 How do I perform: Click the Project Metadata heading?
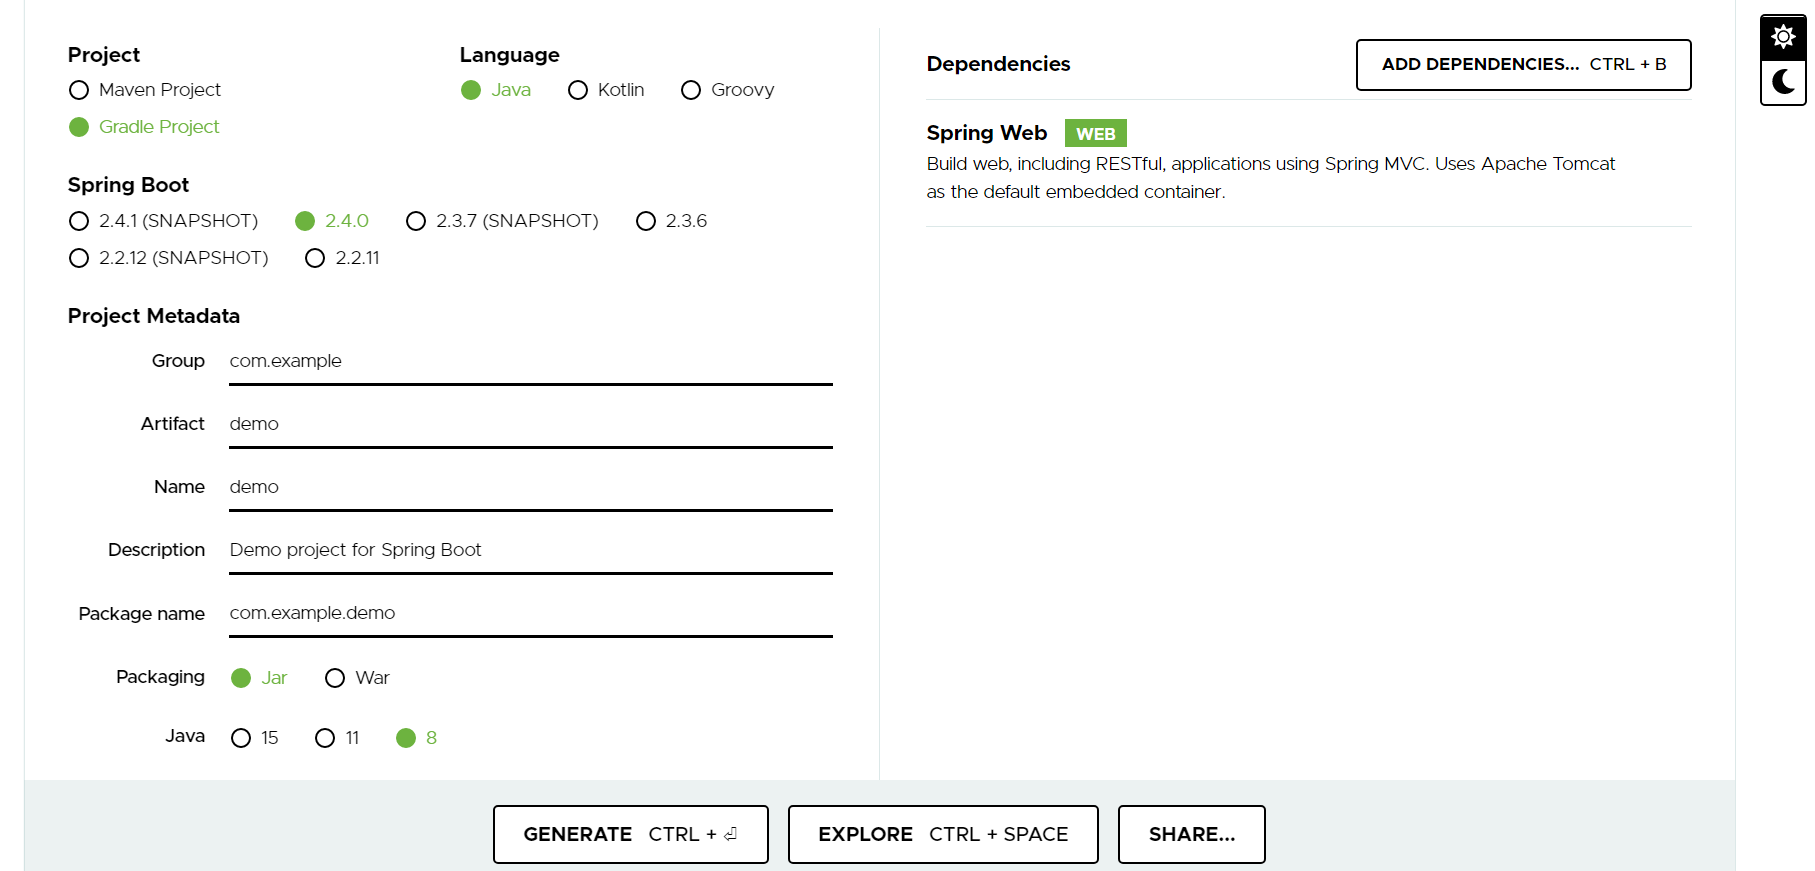[x=154, y=316]
